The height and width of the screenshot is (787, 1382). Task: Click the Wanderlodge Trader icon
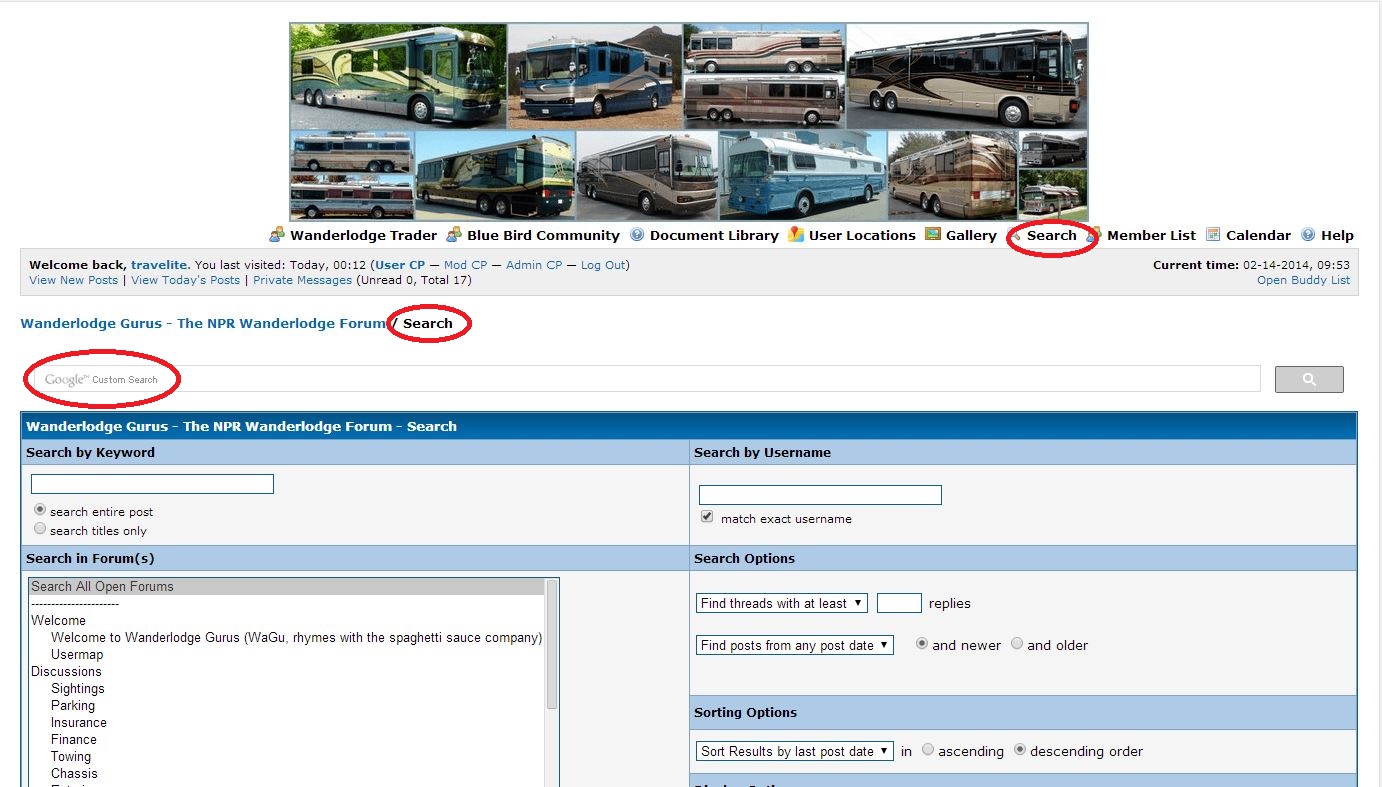pos(277,235)
